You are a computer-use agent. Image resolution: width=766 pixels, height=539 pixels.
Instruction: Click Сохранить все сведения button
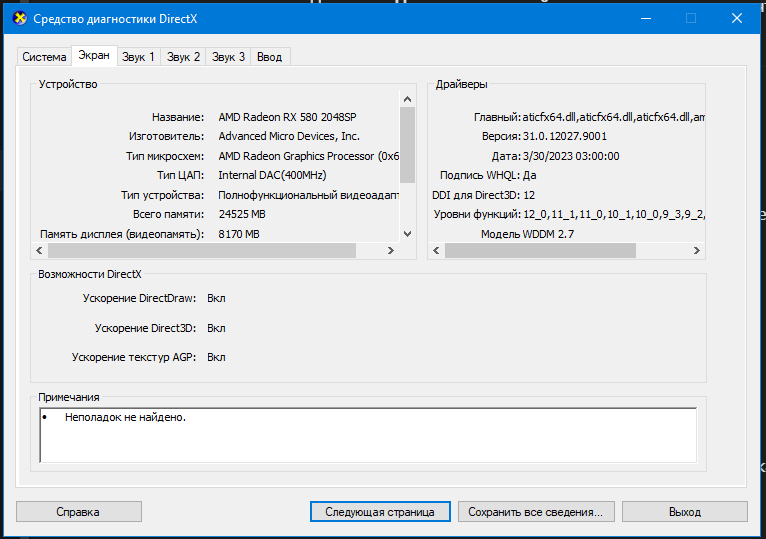click(535, 511)
